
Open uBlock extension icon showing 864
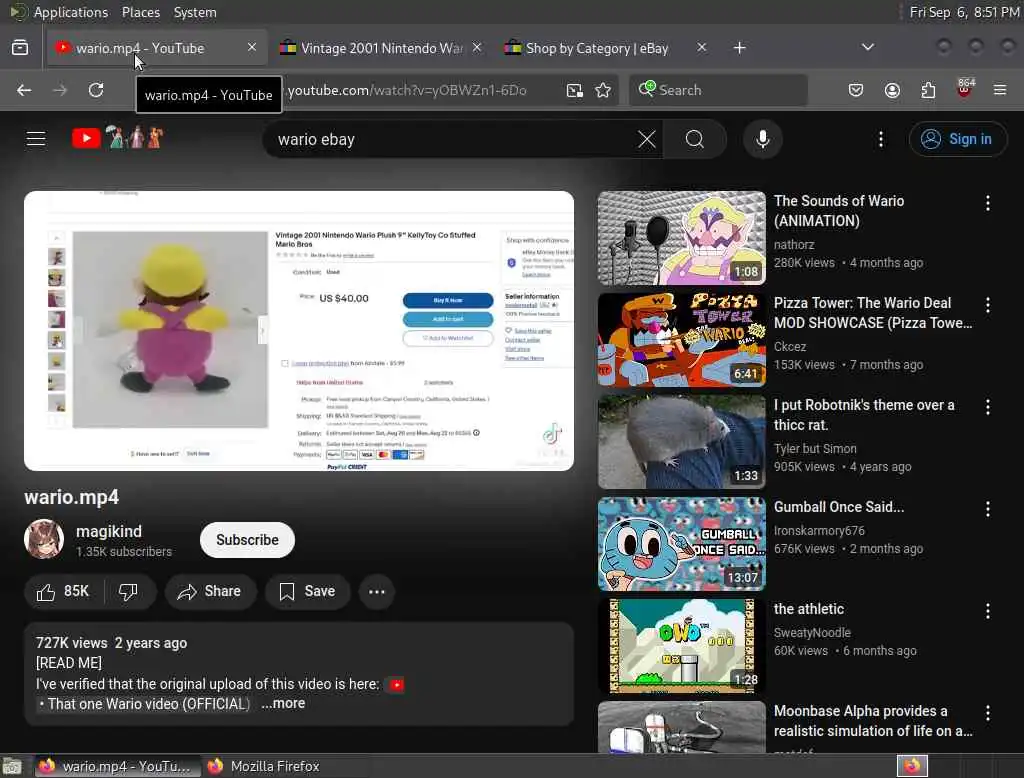965,89
